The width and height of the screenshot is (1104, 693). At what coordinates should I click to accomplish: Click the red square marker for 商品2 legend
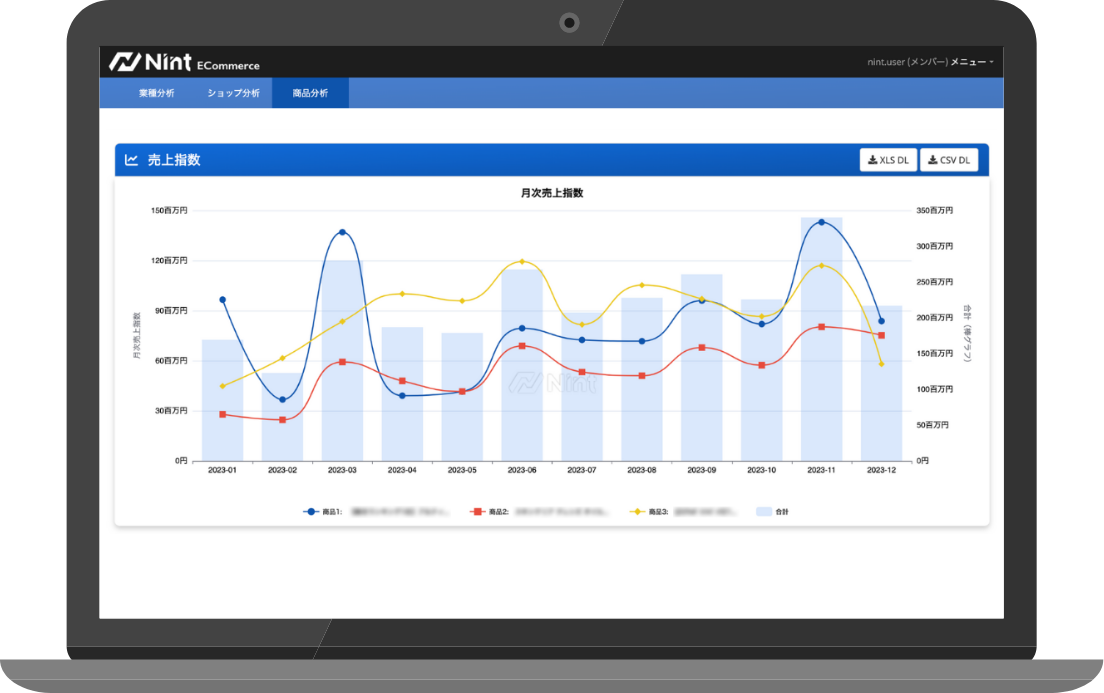(x=478, y=511)
